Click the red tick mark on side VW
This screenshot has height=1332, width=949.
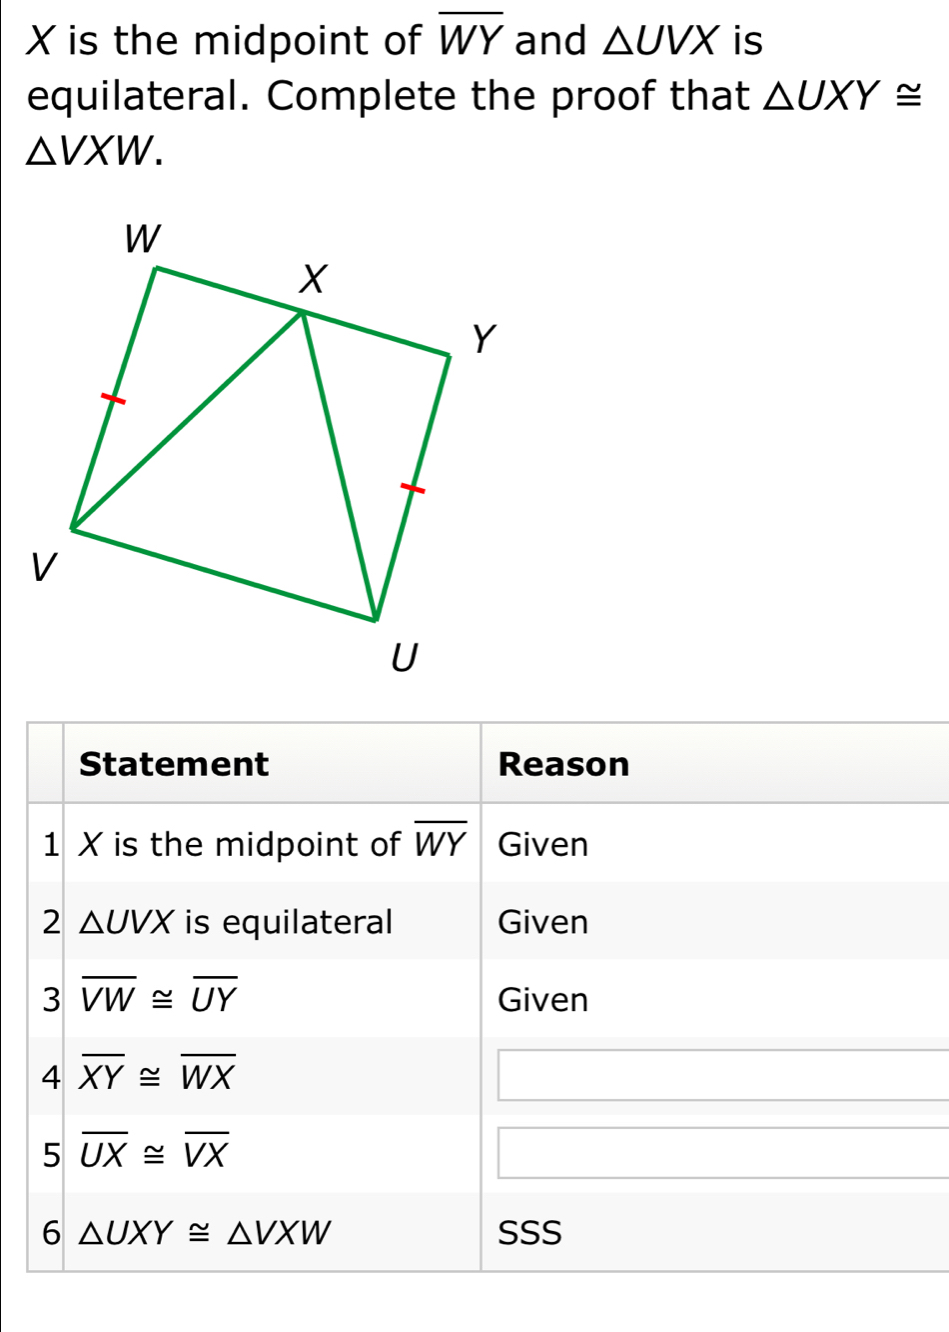(116, 399)
